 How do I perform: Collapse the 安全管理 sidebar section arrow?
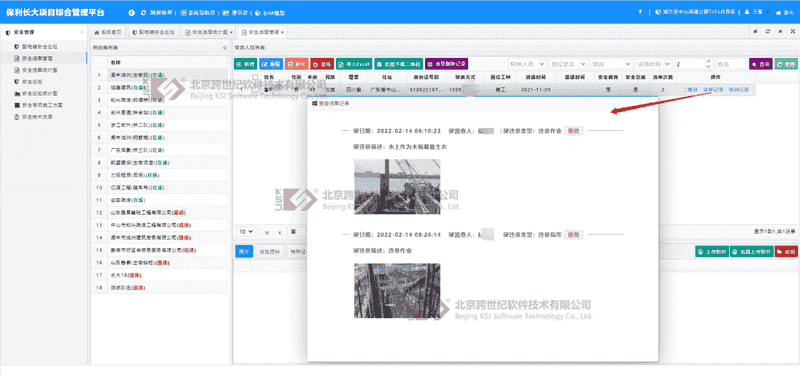tap(82, 32)
